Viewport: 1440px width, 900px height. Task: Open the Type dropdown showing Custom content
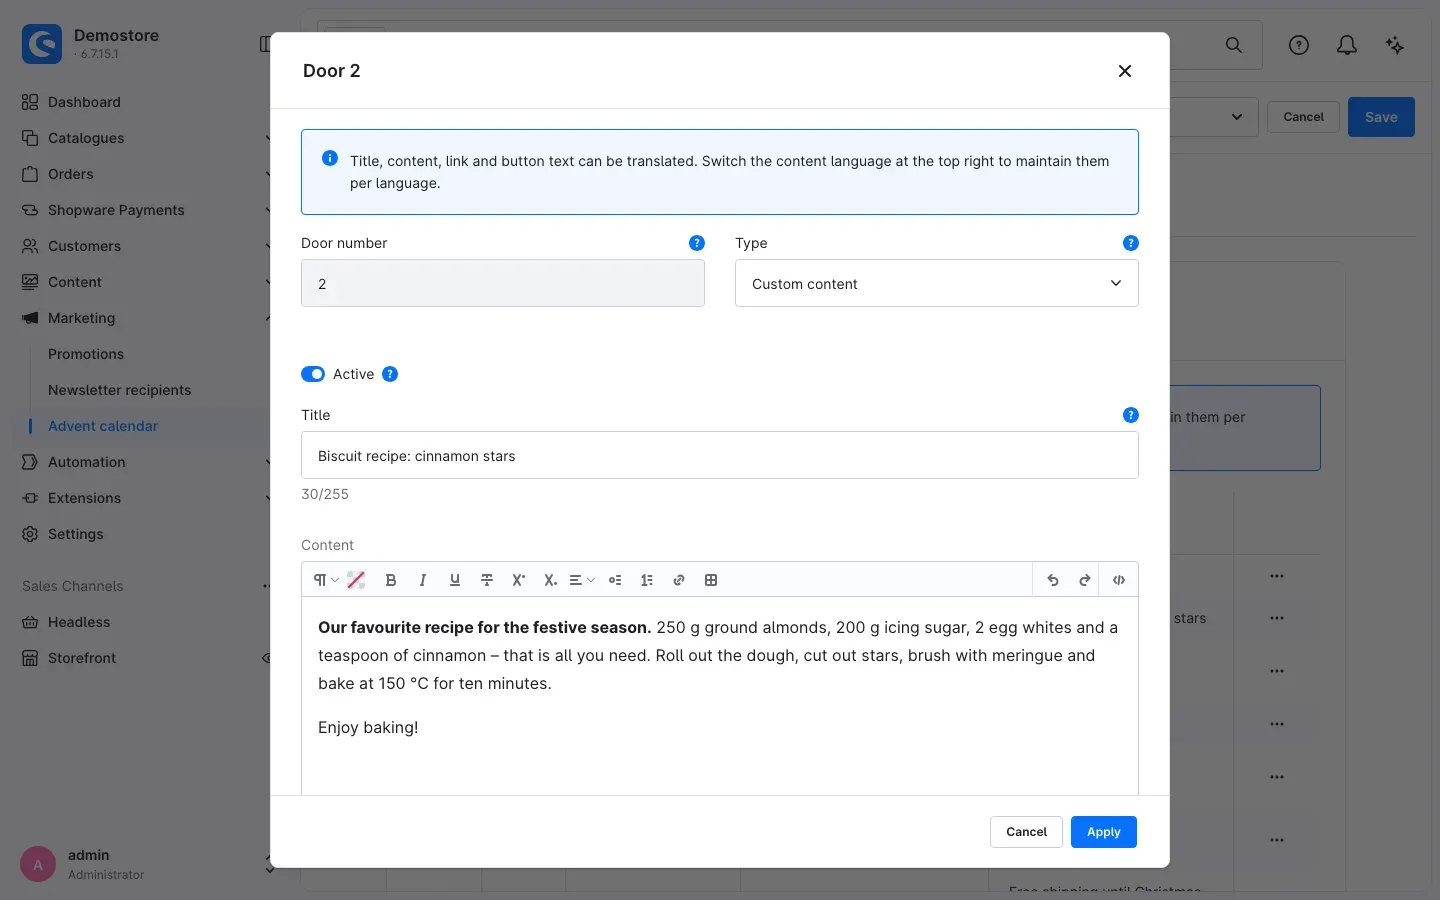937,283
